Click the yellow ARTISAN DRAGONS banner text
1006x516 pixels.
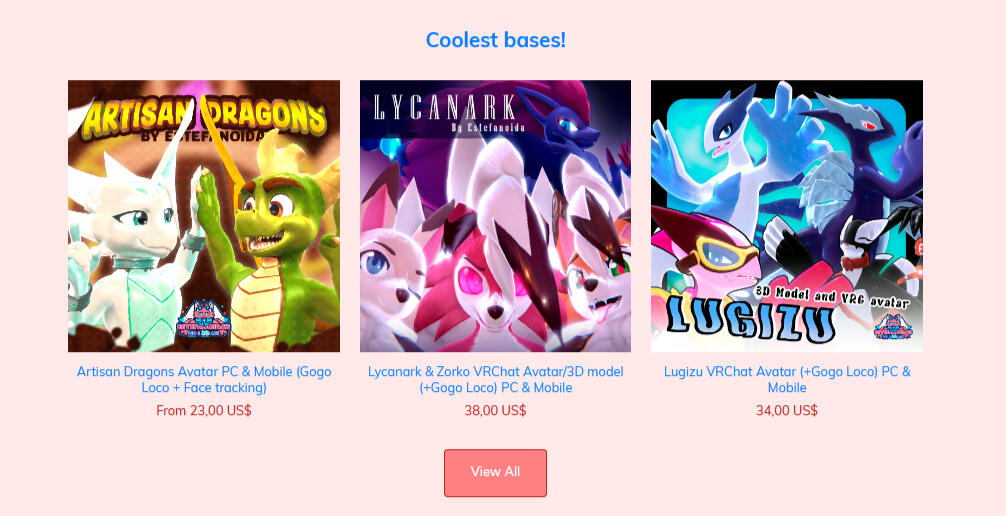pos(204,118)
